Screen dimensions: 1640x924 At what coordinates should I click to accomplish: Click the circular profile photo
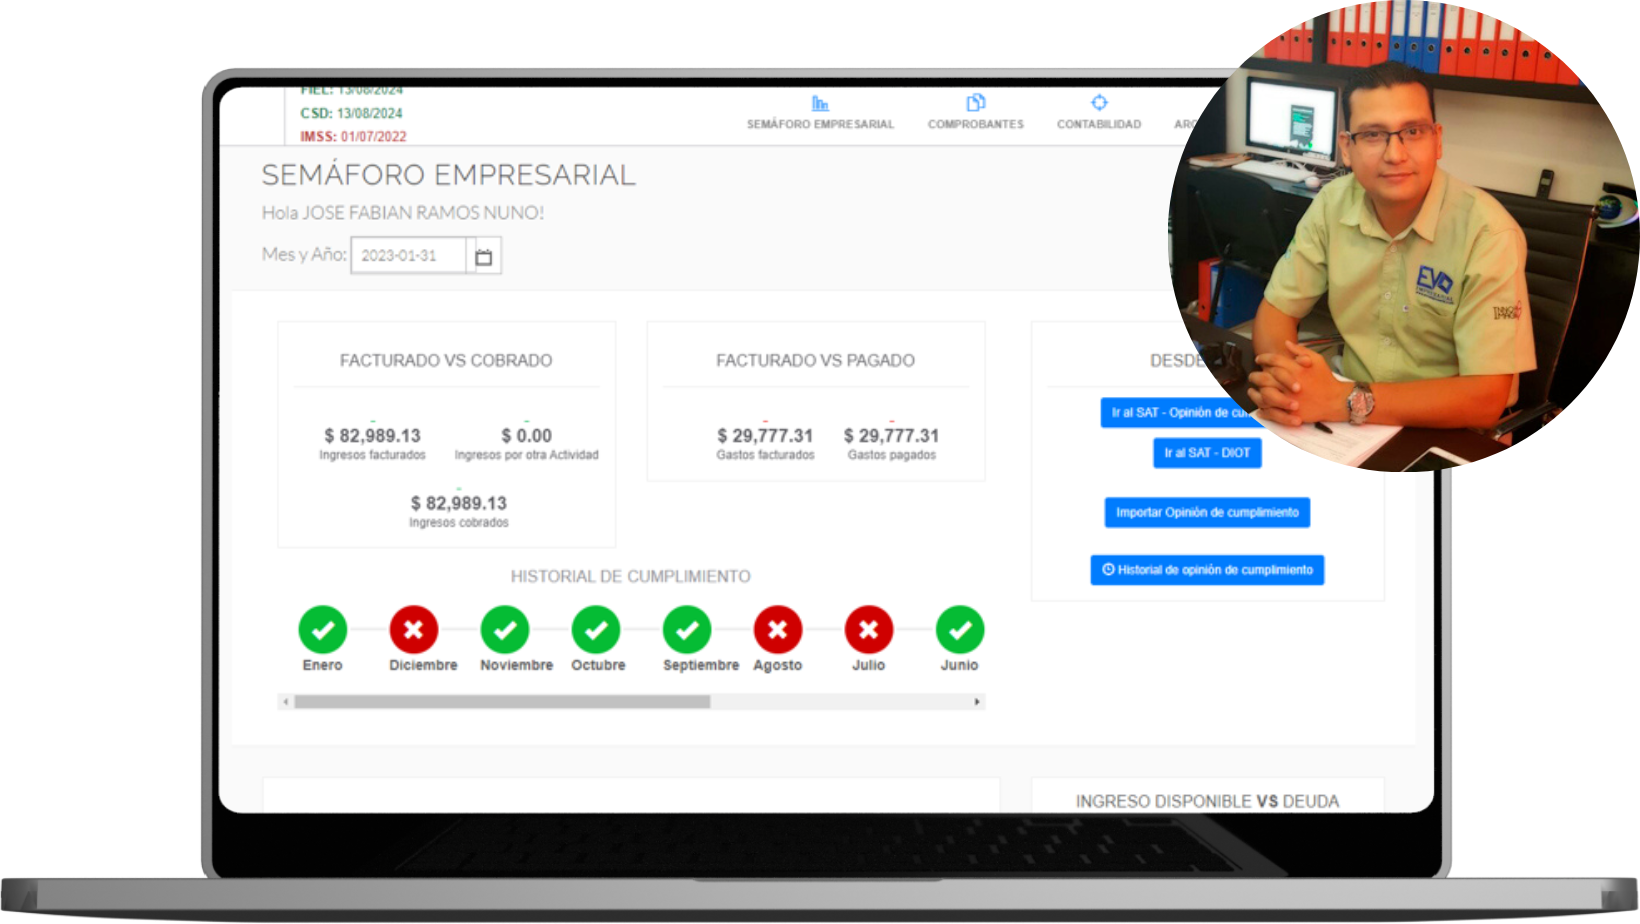click(1403, 237)
